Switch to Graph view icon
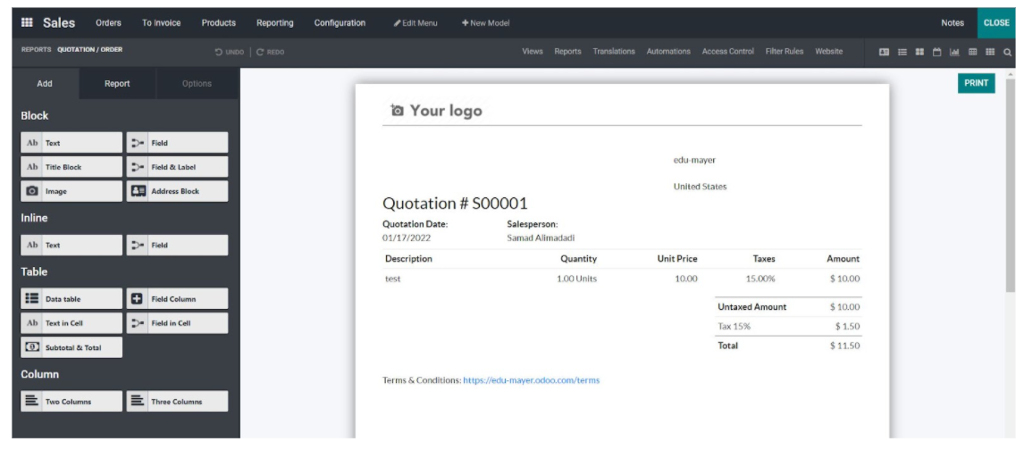The width and height of the screenshot is (1024, 450). (x=954, y=52)
